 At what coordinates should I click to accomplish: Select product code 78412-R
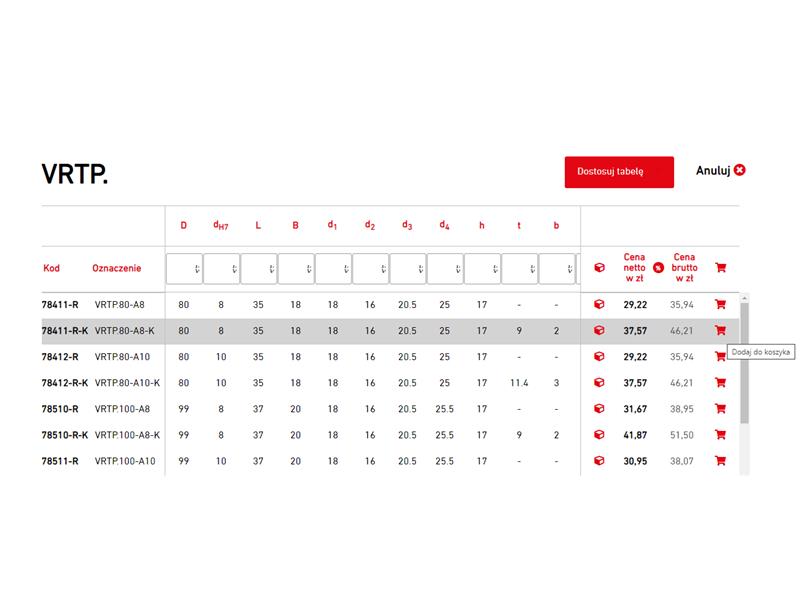point(60,357)
